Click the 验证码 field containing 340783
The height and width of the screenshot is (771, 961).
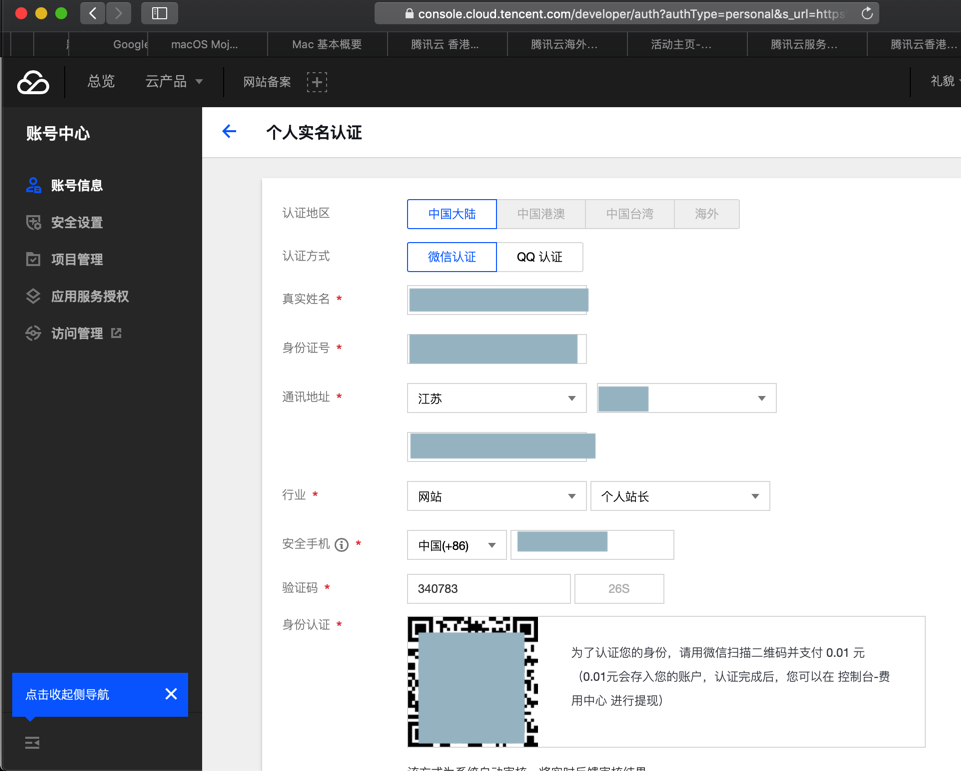[488, 588]
